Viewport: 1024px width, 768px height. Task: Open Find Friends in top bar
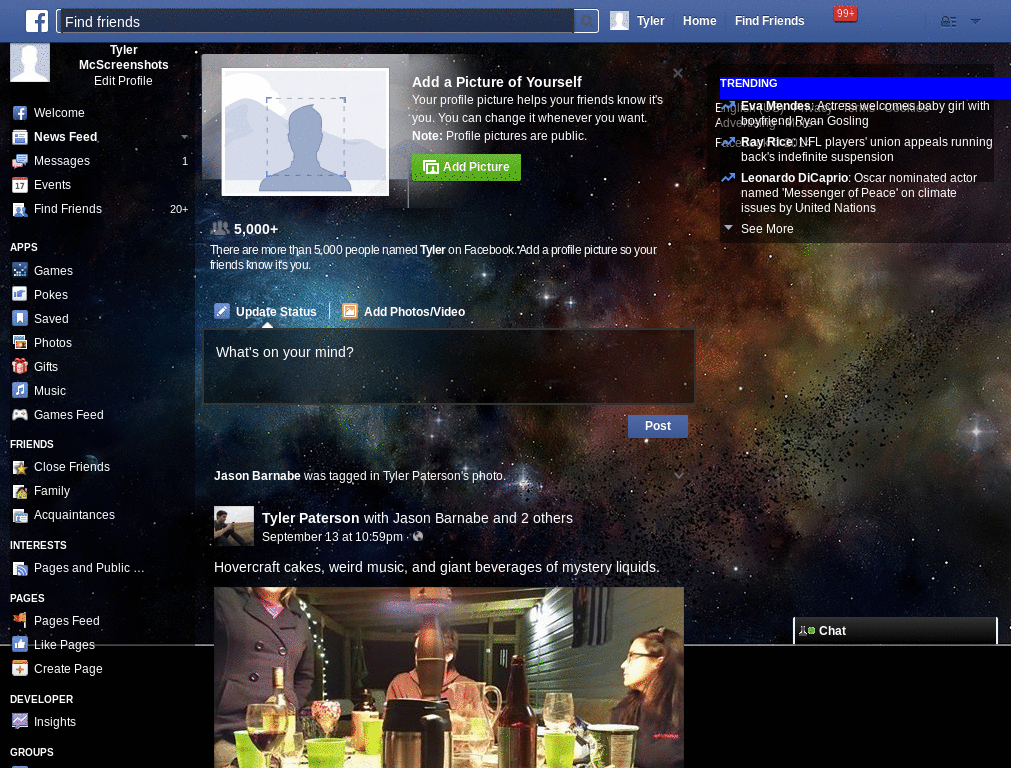[769, 21]
